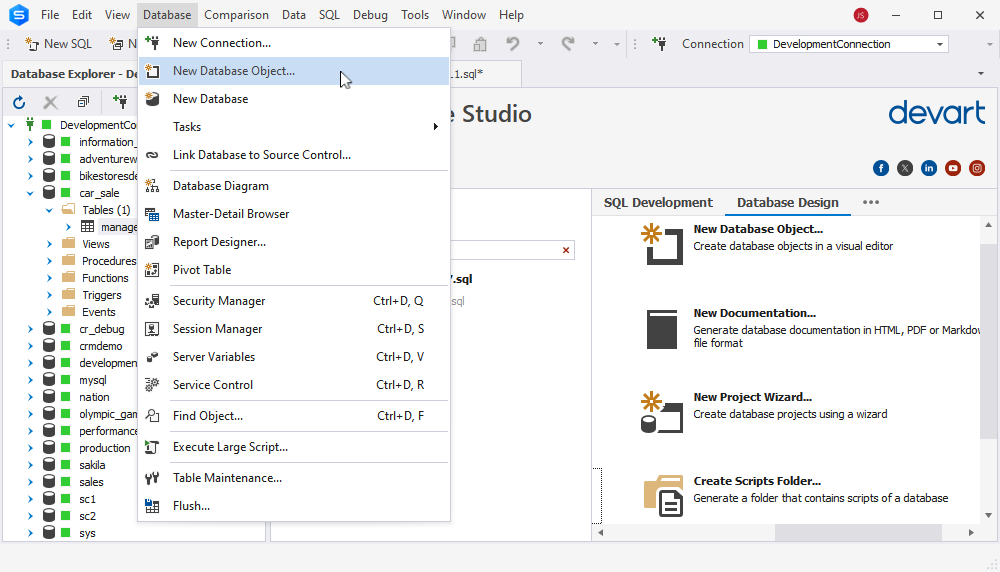Open the X (Twitter) social icon
Viewport: 1000px width, 572px height.
905,168
